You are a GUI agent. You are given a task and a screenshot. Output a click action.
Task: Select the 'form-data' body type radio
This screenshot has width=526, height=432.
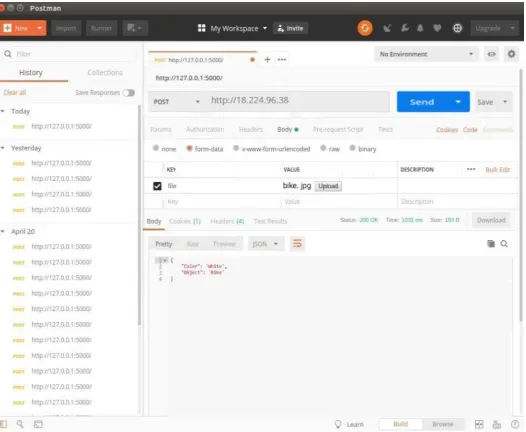[189, 148]
